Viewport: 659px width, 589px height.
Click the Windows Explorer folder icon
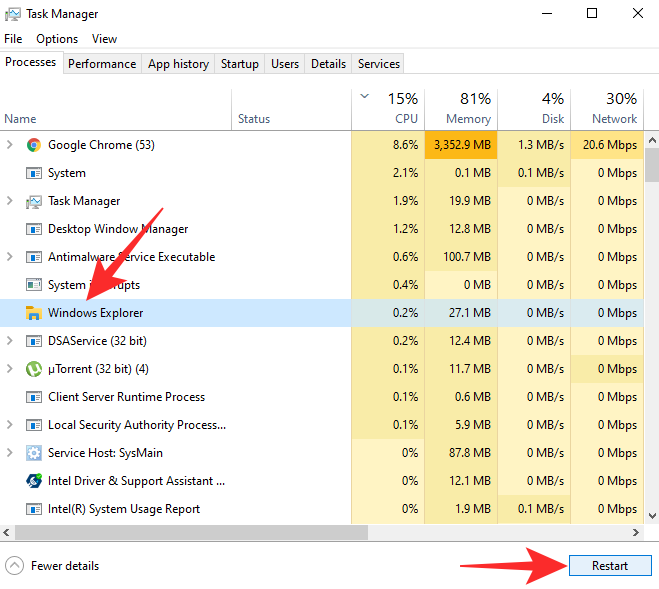pyautogui.click(x=33, y=313)
